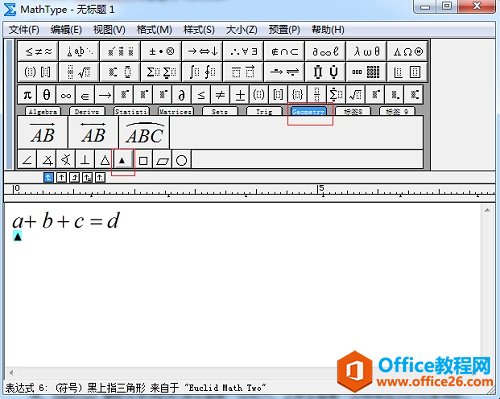Insert the less-than-or-equal symbol in small bar
This screenshot has width=500, height=399.
[201, 95]
